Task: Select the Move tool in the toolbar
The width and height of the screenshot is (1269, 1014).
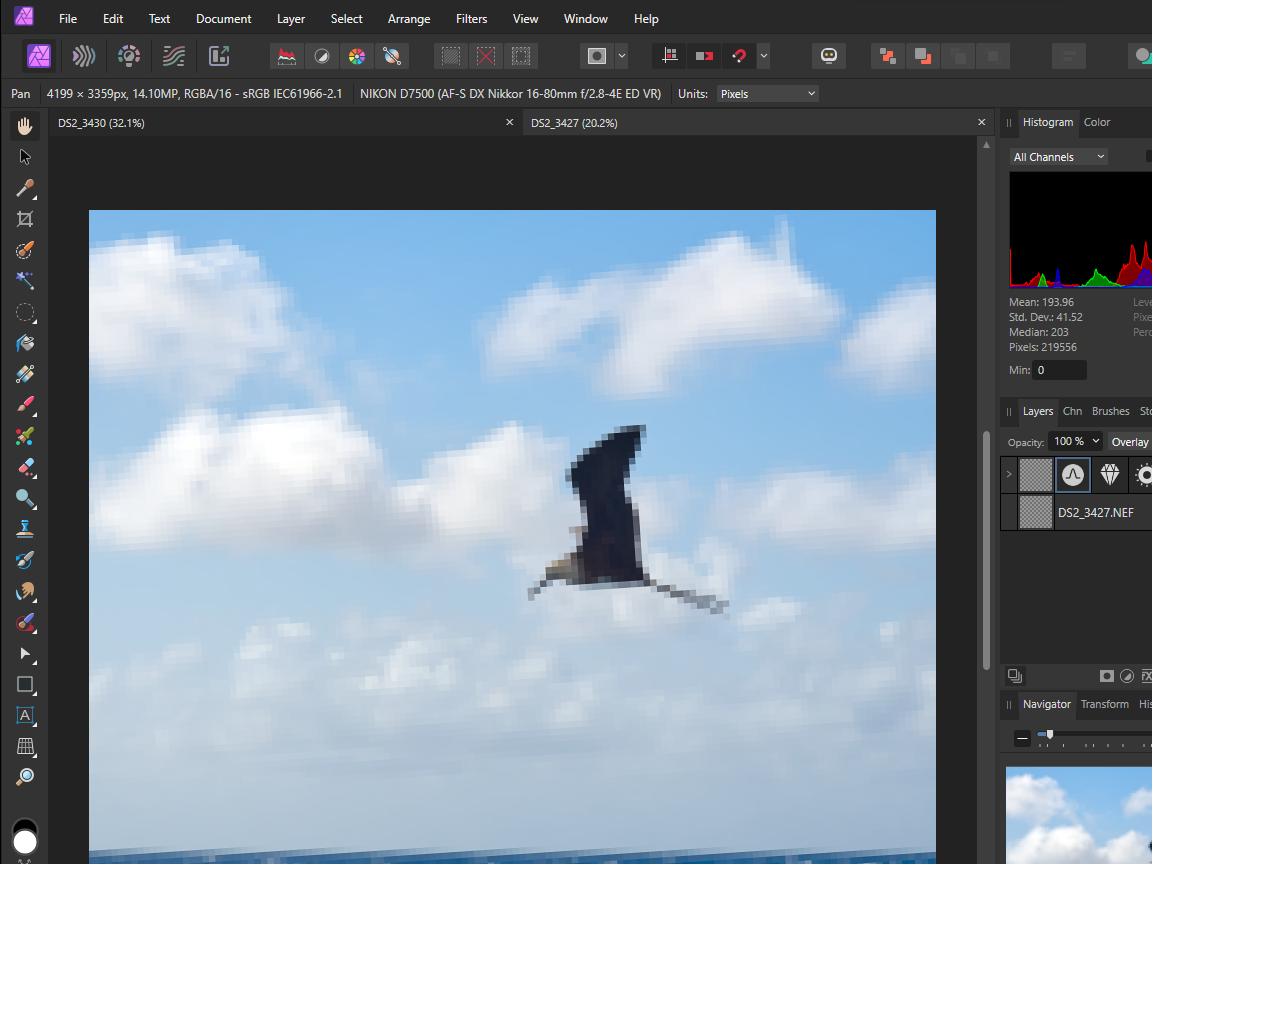Action: [x=24, y=157]
